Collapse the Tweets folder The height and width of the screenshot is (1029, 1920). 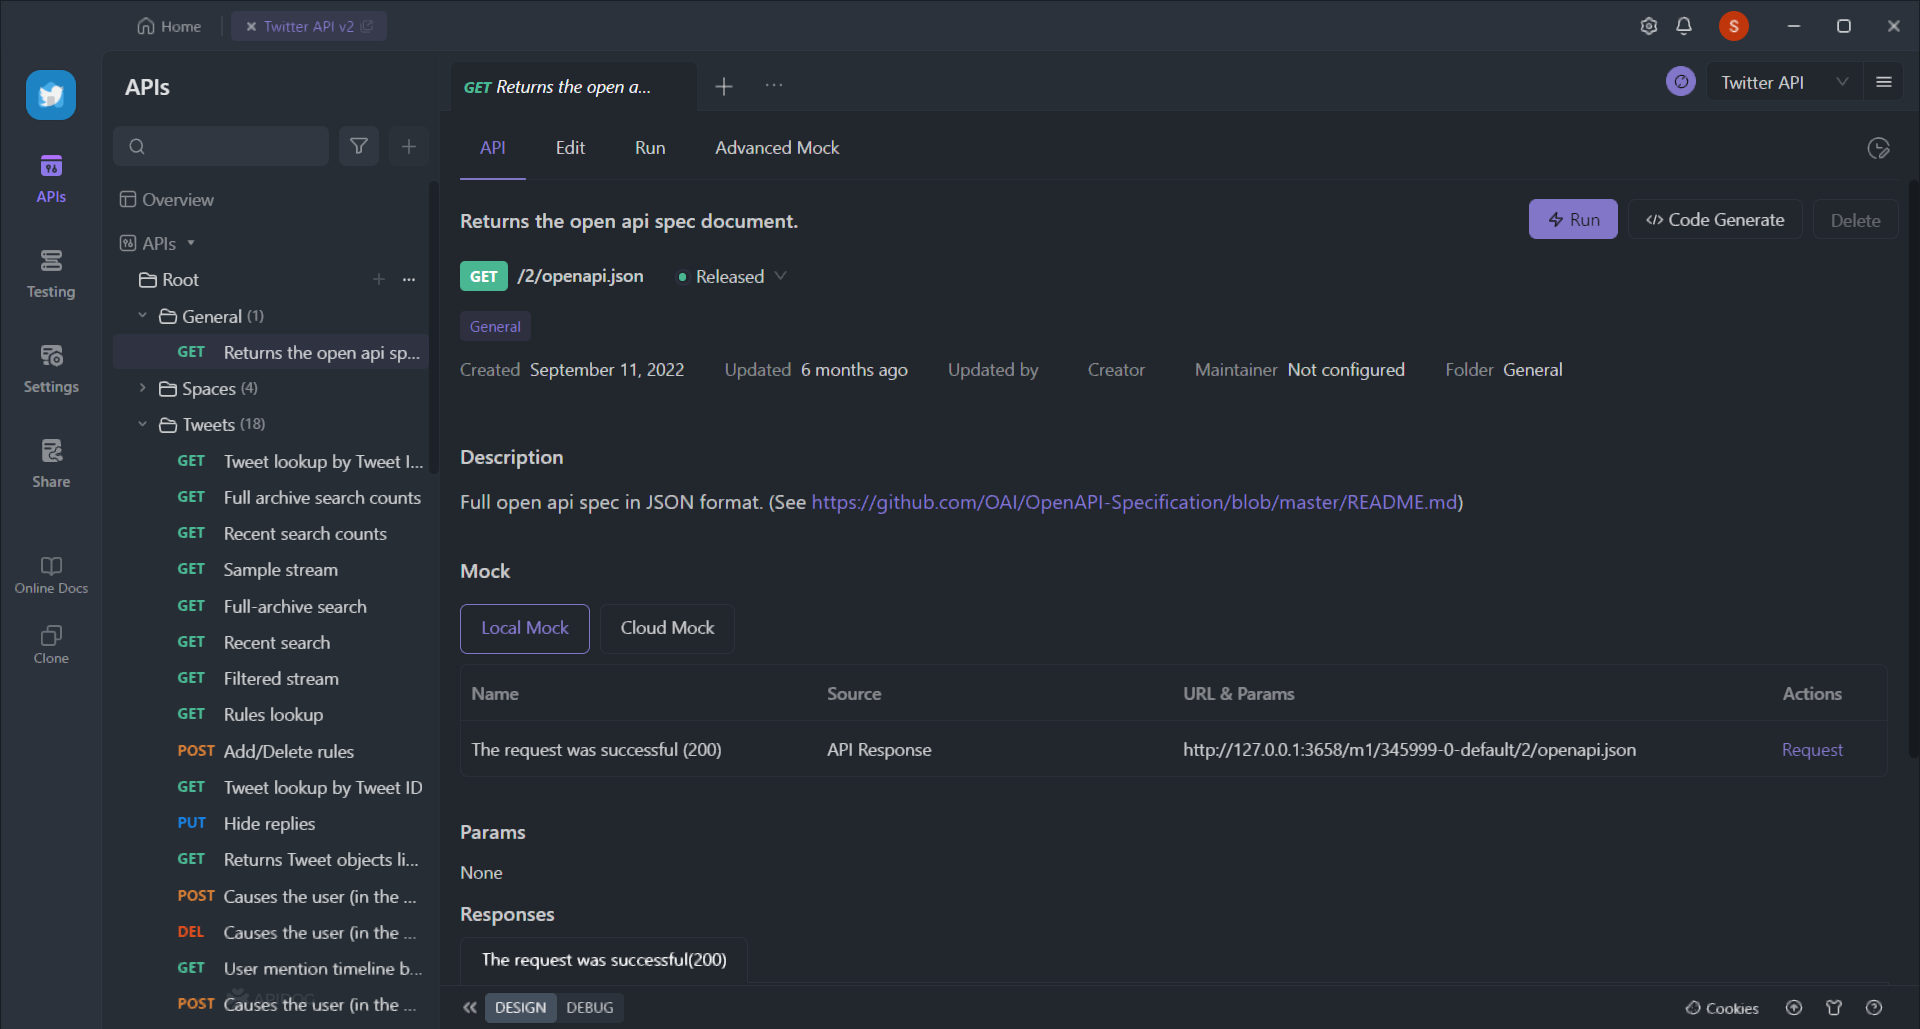pyautogui.click(x=142, y=424)
